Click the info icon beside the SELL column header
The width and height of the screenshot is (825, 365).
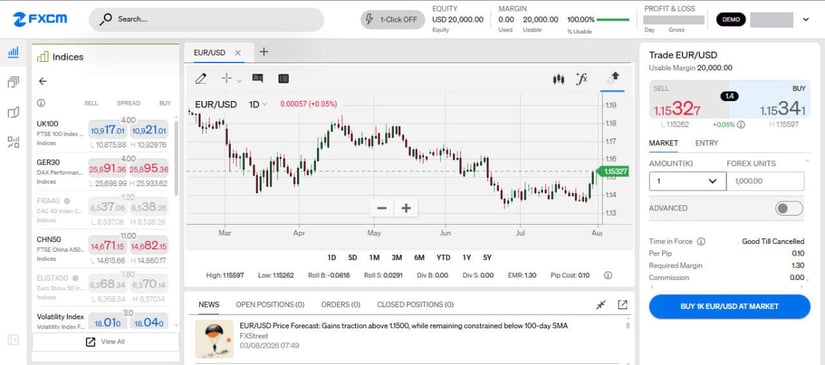pos(41,103)
